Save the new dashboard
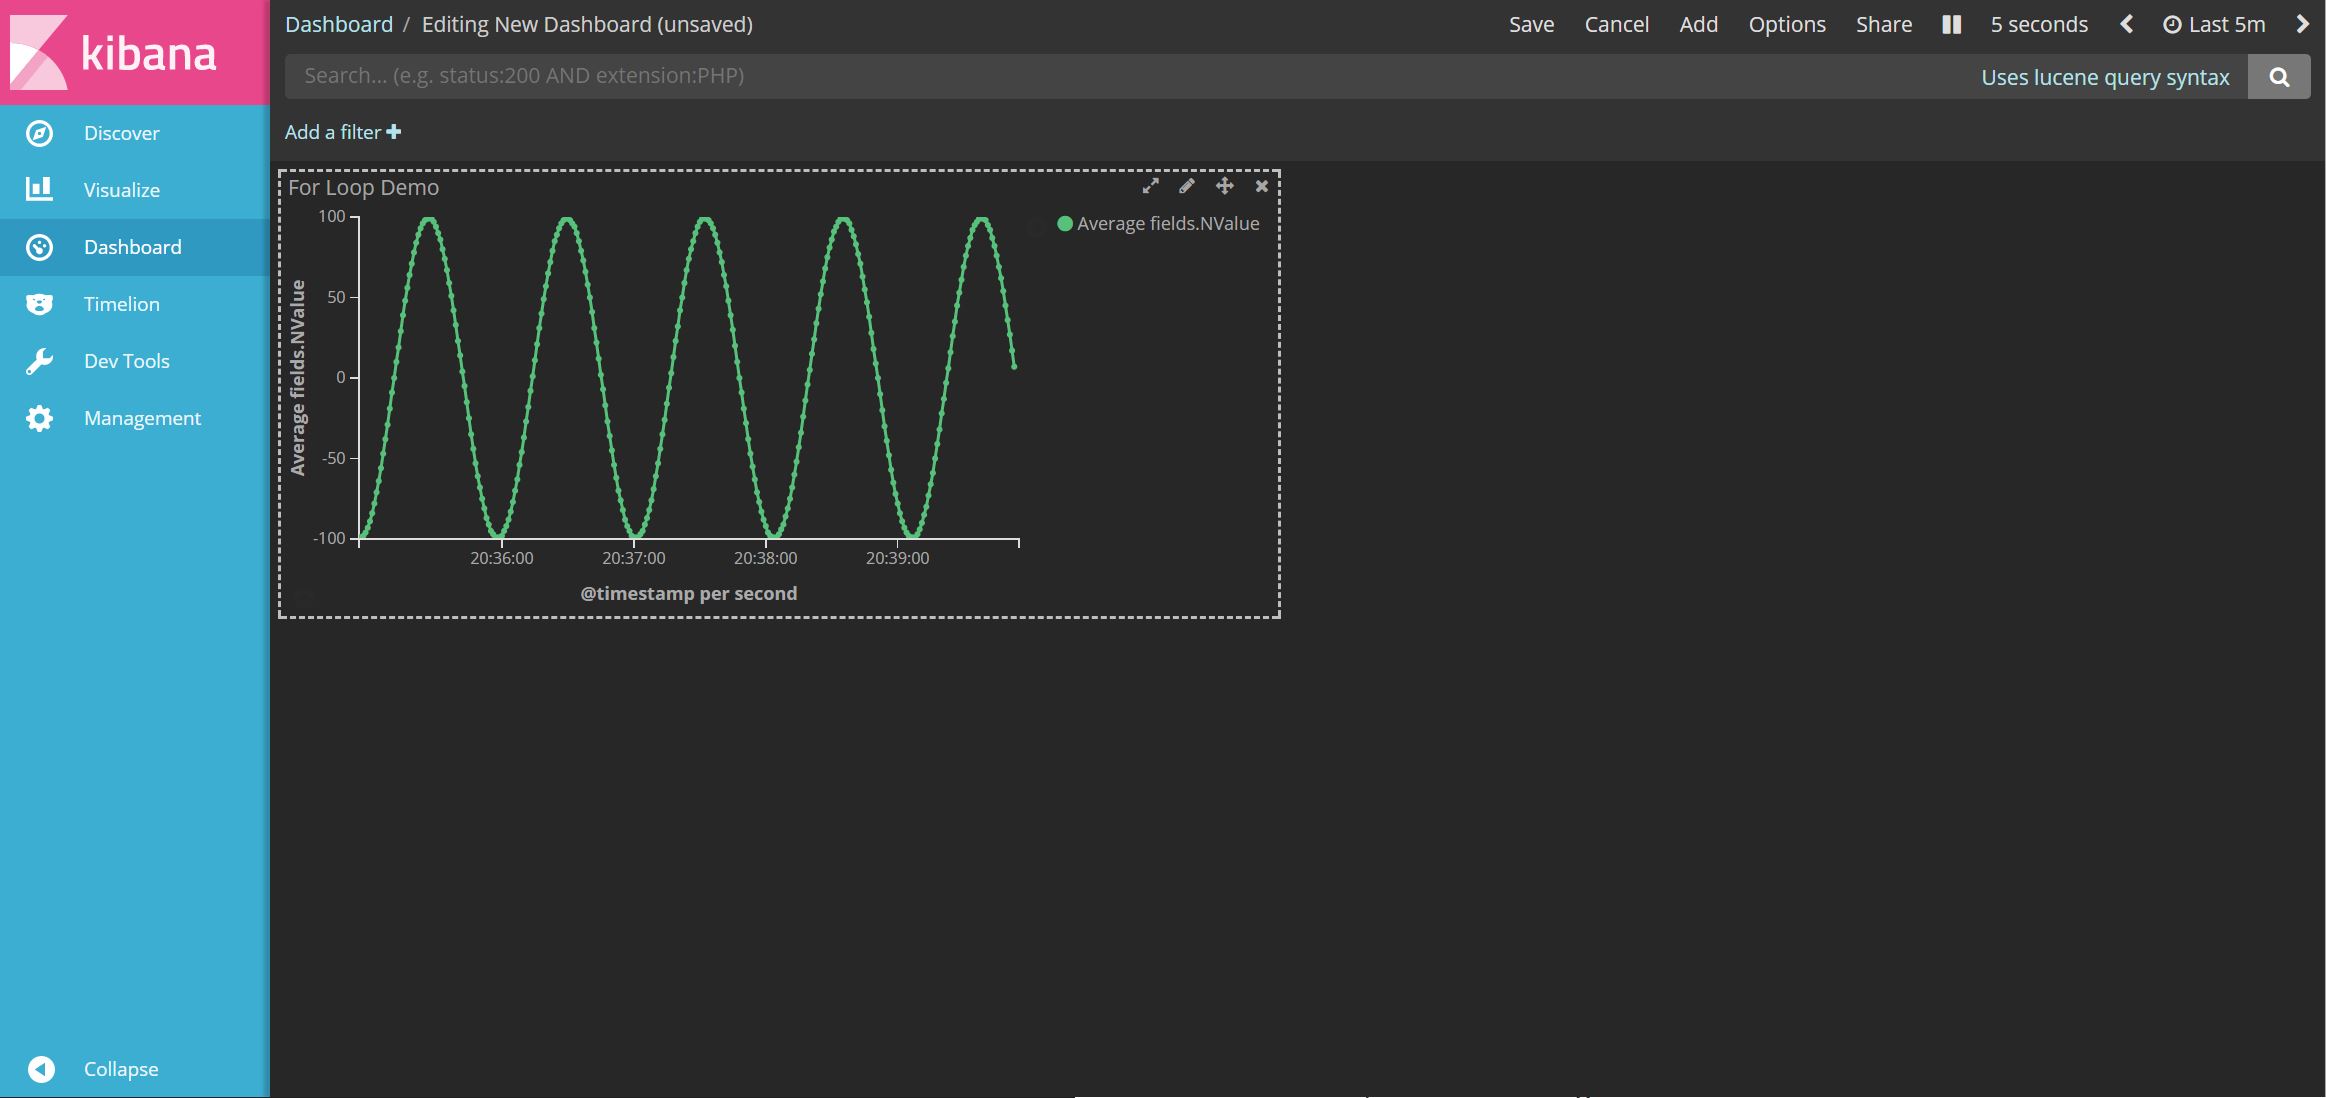Screen dimensions: 2326x1098 tap(1531, 24)
